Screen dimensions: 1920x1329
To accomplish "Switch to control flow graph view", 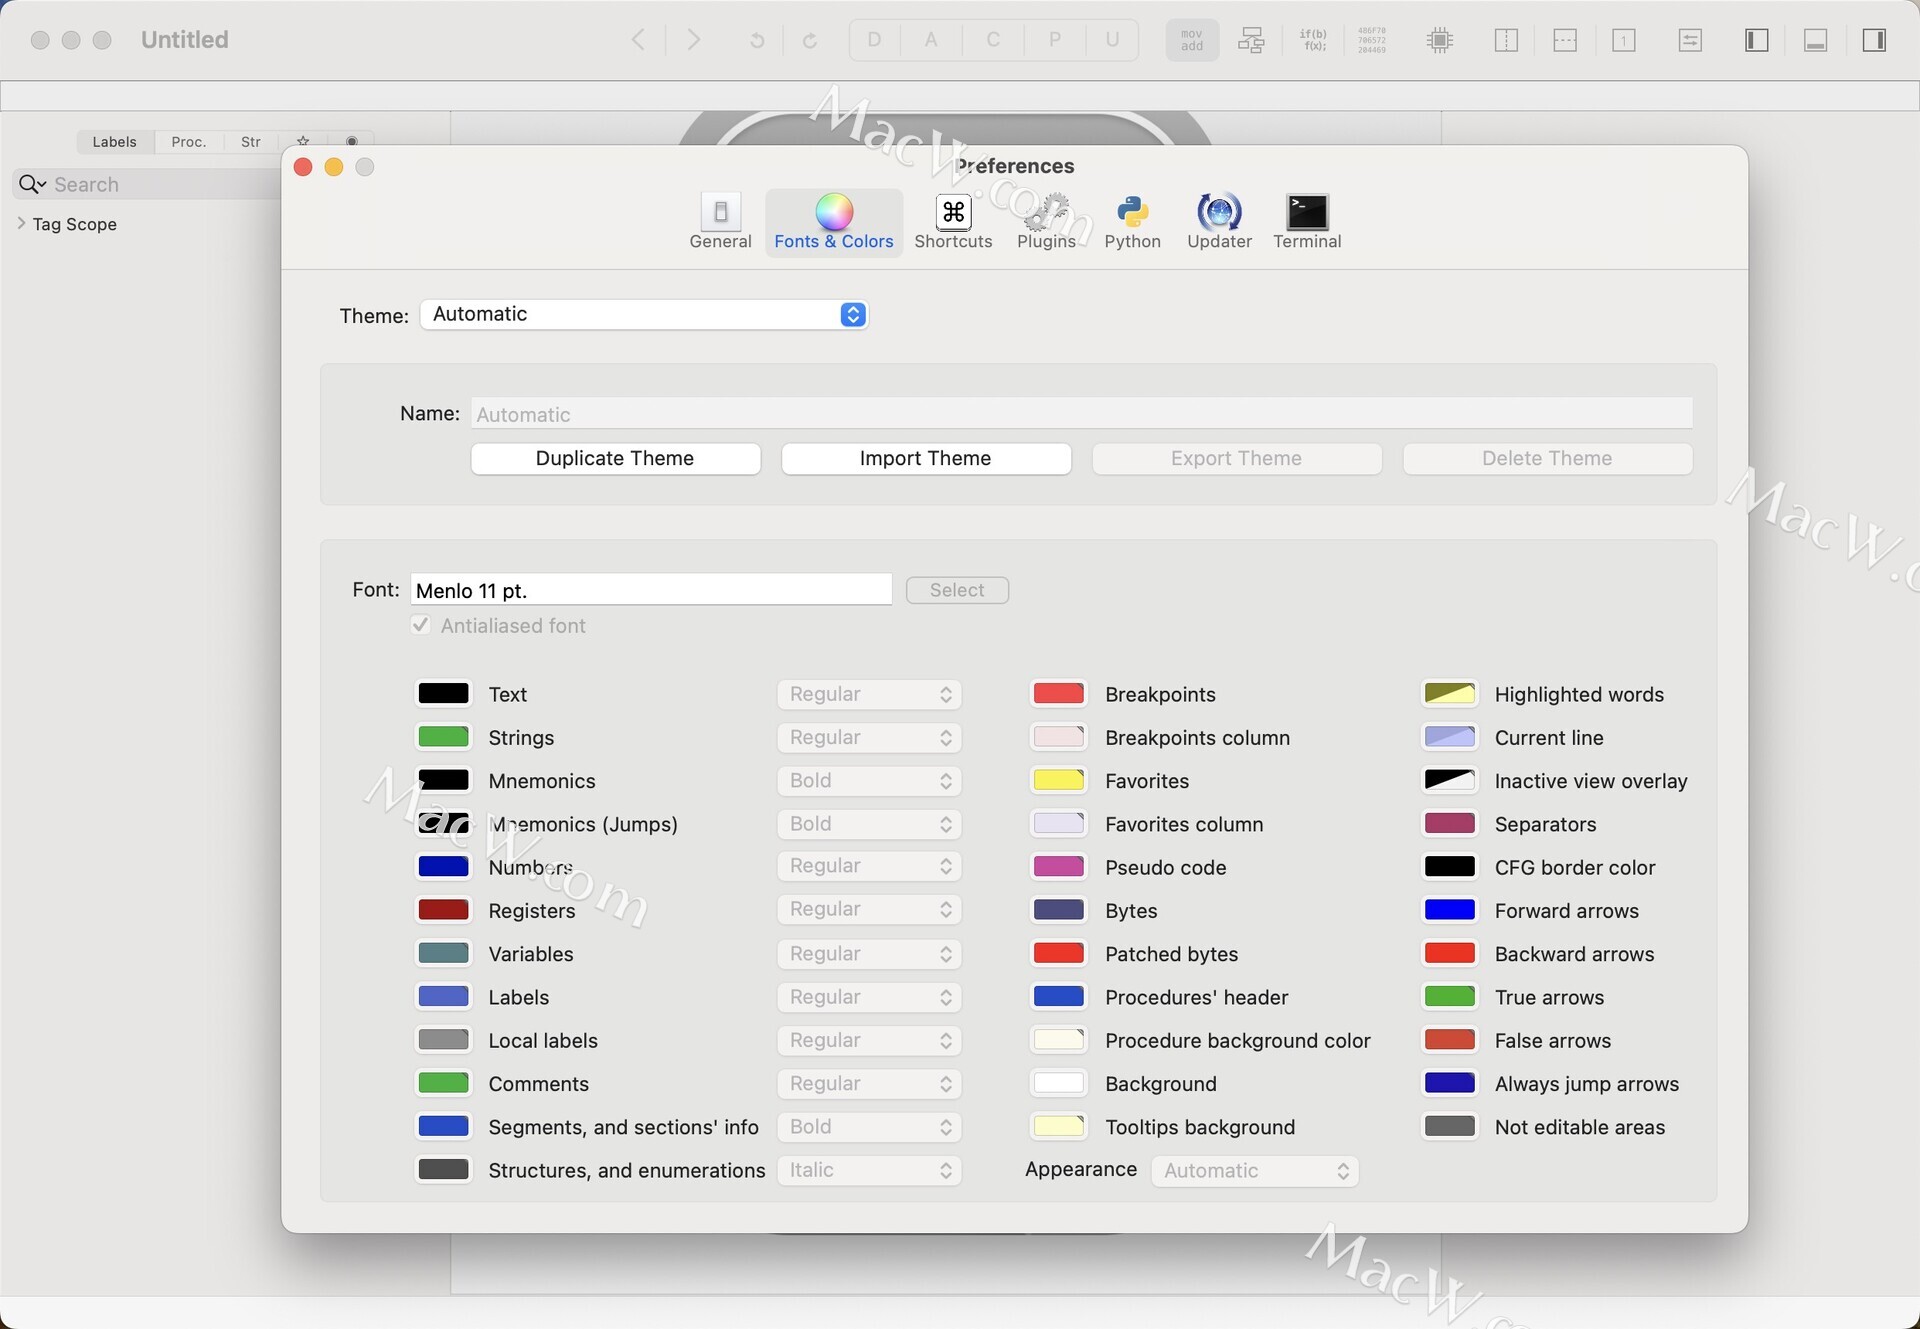I will [1251, 40].
